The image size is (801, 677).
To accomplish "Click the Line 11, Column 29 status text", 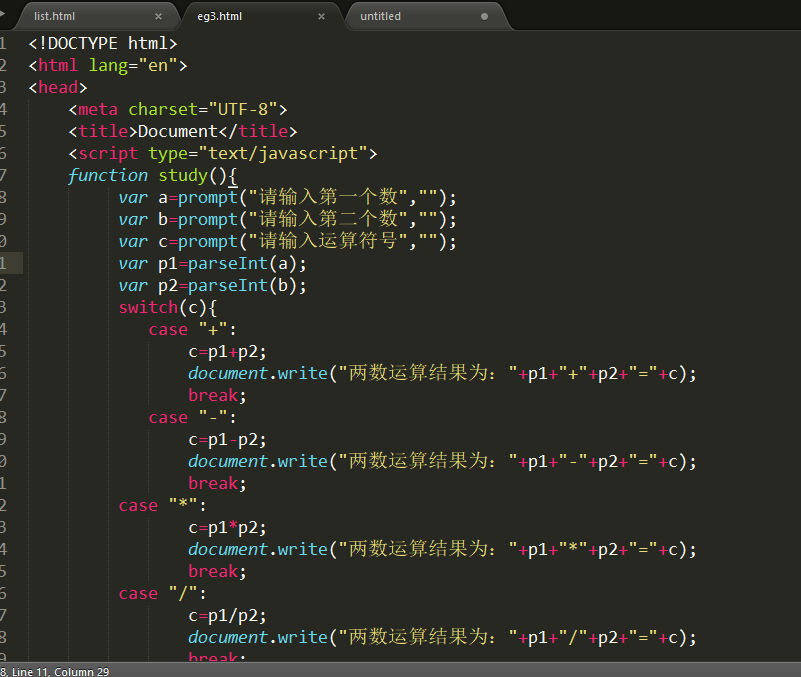I will (55, 671).
